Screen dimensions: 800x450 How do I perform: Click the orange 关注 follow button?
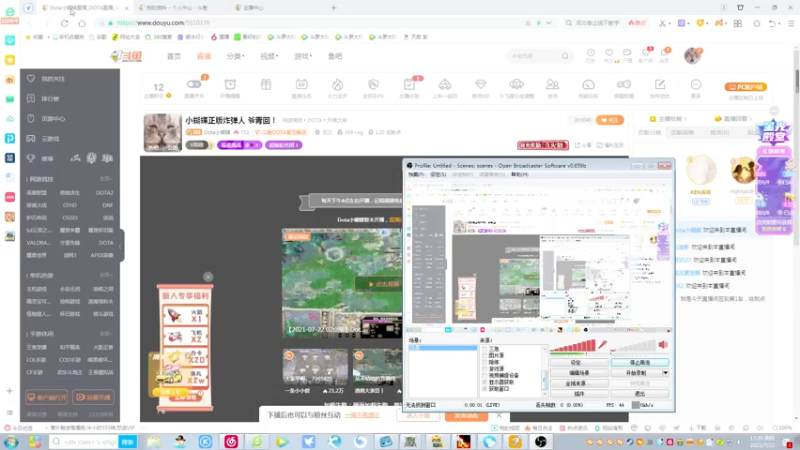point(610,120)
